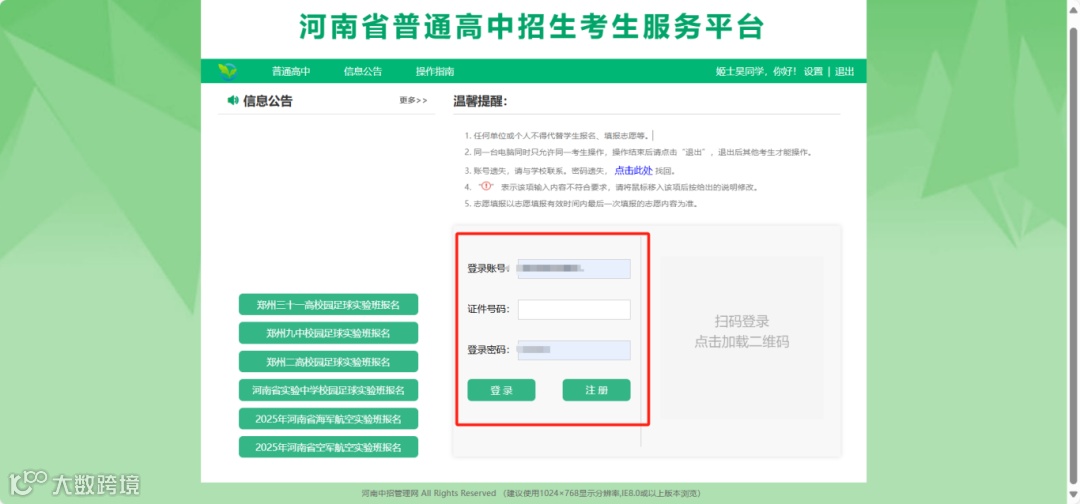Open 郑州二高校园足球实验班报名
This screenshot has height=504, width=1080.
coord(329,361)
